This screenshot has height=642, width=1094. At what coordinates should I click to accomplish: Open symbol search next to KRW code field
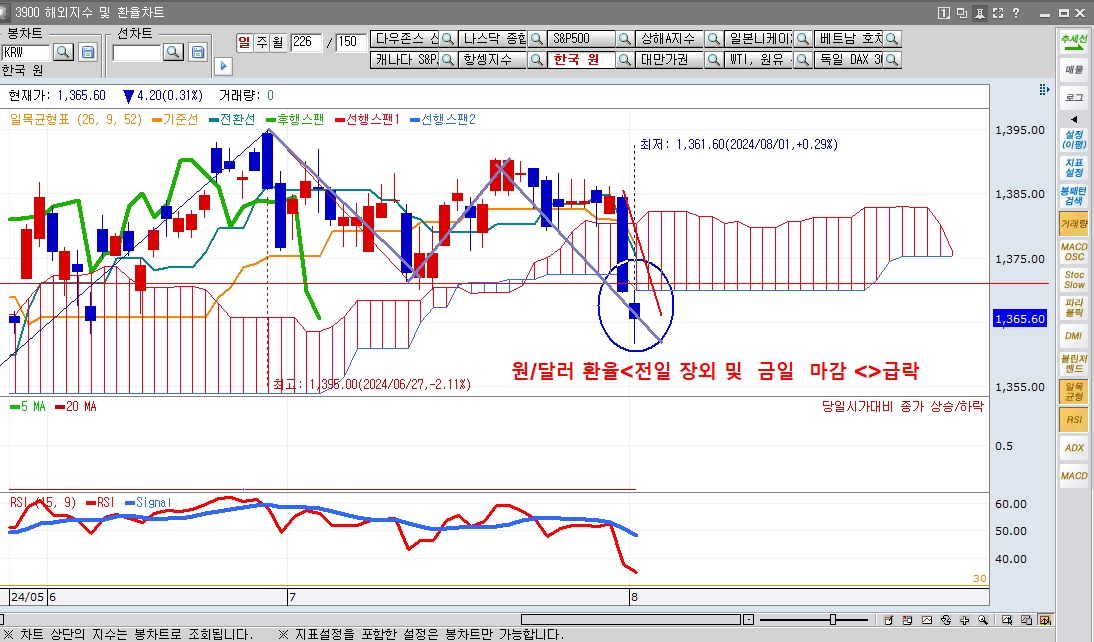coord(63,52)
